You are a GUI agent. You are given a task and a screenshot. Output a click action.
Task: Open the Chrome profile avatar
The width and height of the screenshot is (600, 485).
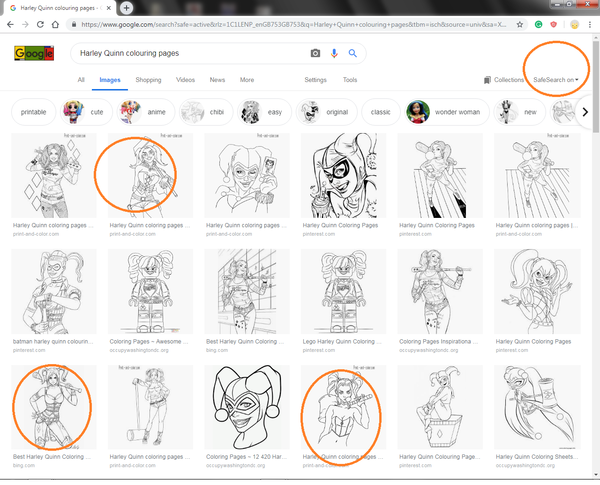574,24
